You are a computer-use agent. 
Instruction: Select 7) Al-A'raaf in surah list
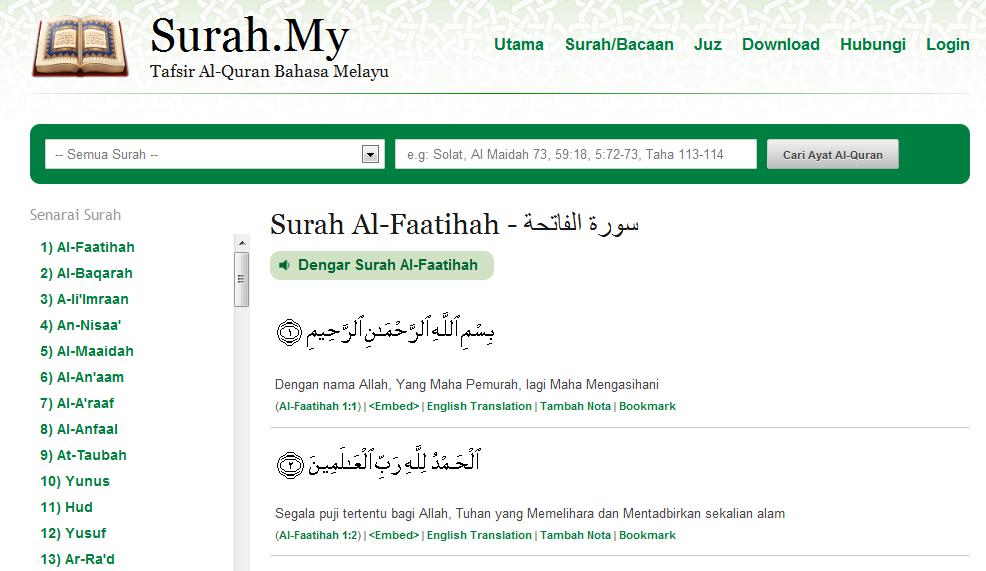click(77, 403)
